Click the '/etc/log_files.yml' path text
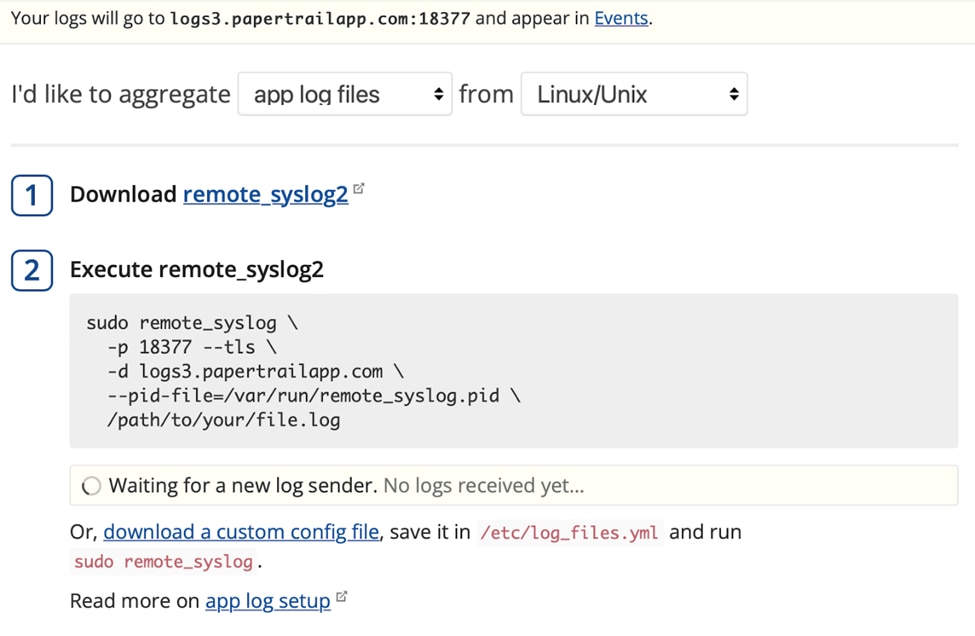 tap(570, 533)
